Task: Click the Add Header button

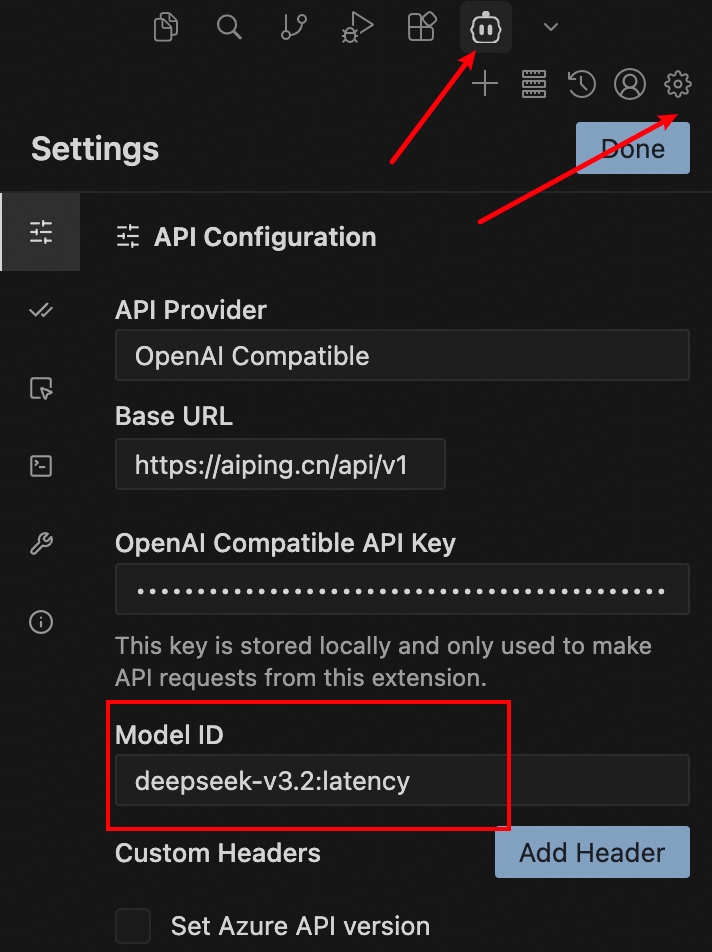Action: 592,852
